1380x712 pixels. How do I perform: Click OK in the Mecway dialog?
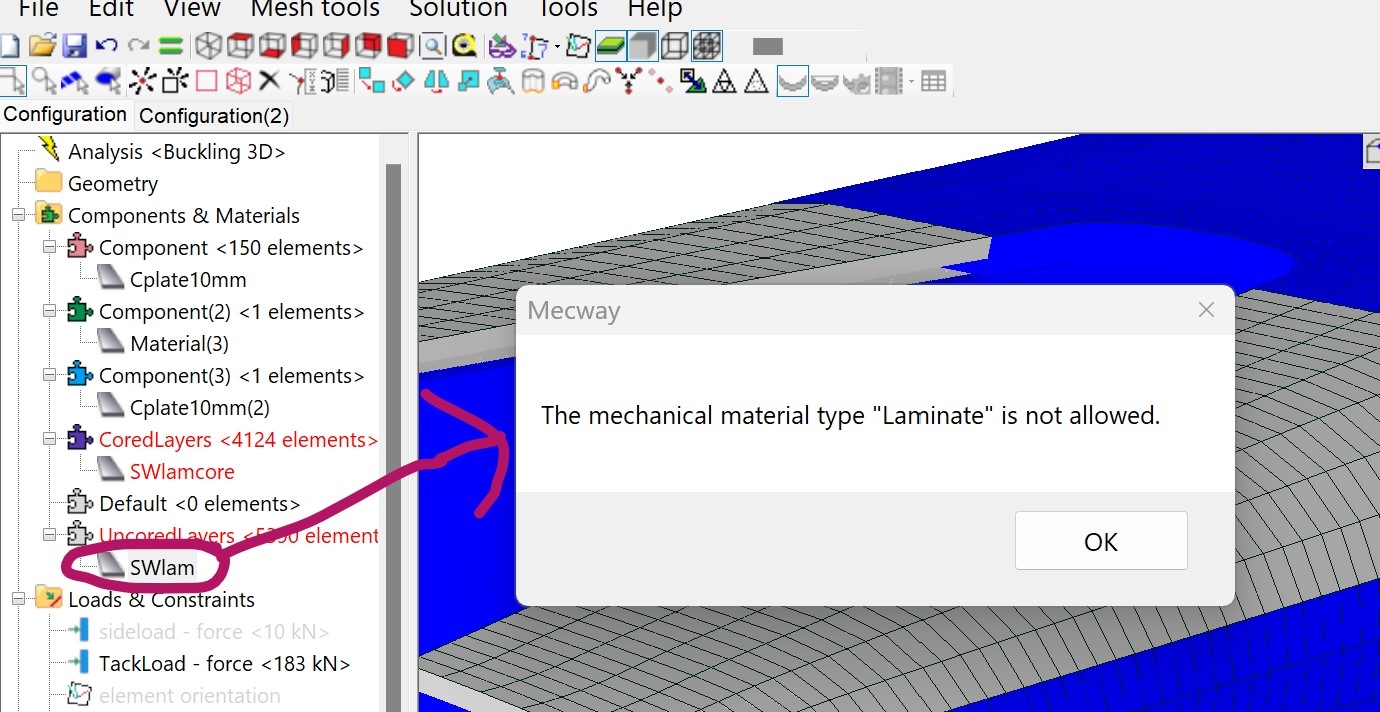[x=1101, y=541]
